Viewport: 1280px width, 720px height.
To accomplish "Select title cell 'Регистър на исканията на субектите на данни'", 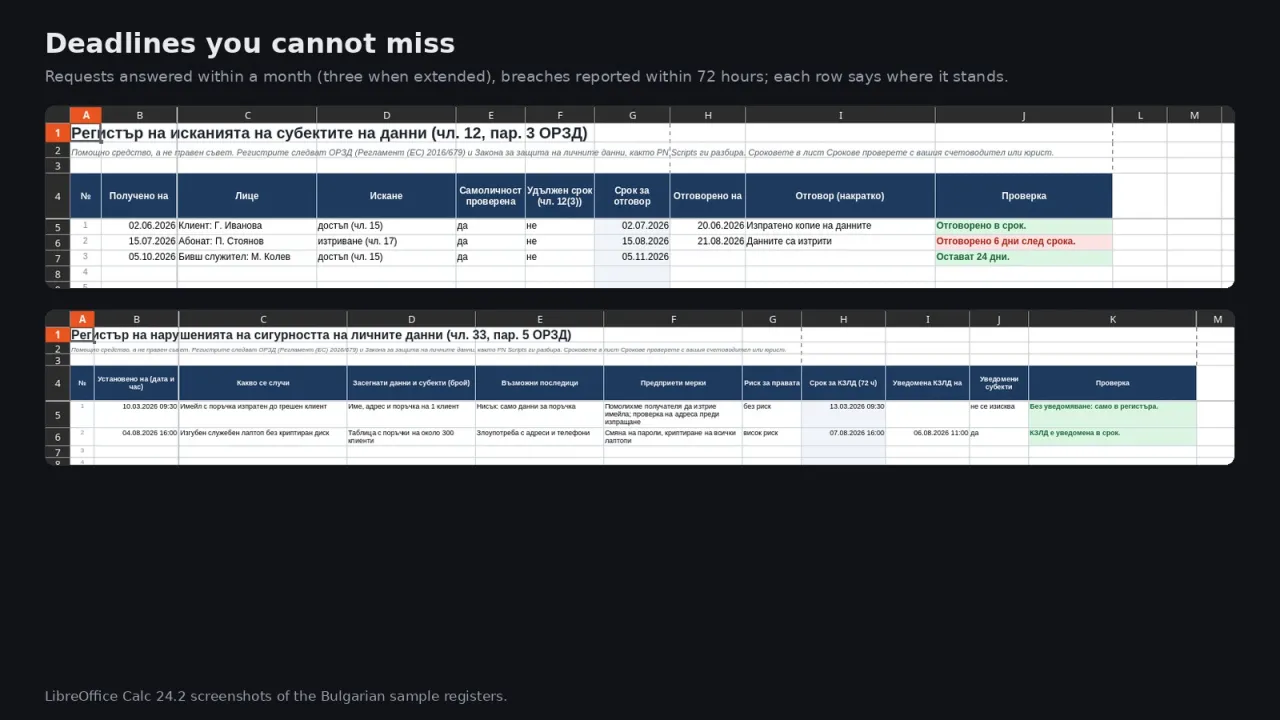I will click(329, 133).
